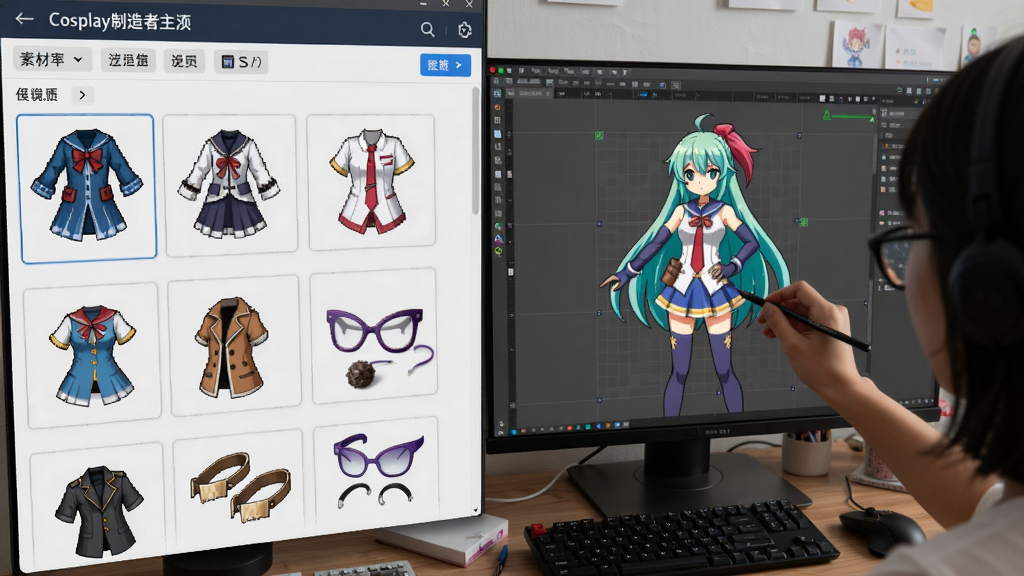Click the green handle beside the character's raised elbow
The height and width of the screenshot is (576, 1024).
point(803,222)
